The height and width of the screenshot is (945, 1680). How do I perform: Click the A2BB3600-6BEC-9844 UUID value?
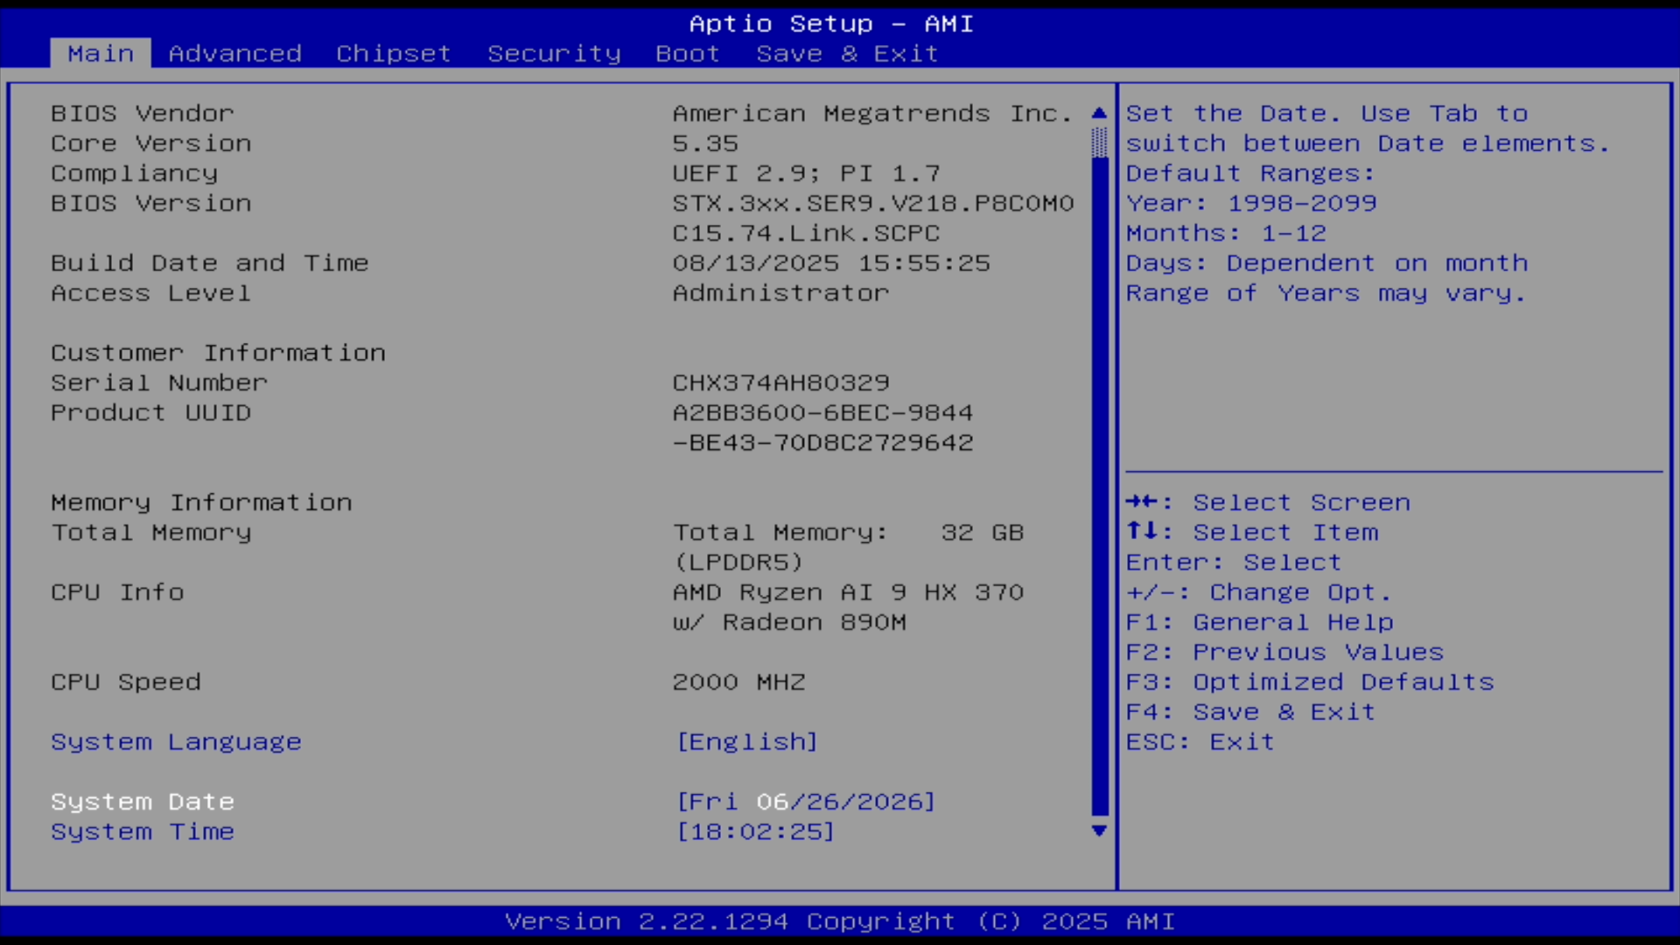[x=823, y=413]
